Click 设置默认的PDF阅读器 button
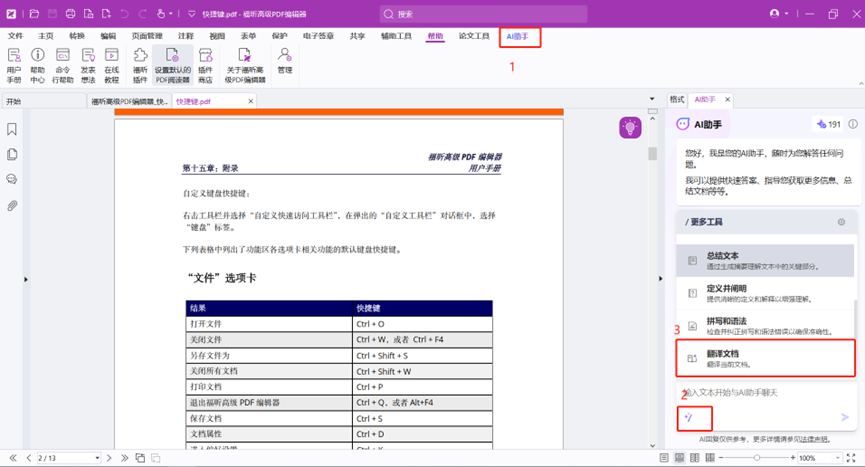This screenshot has height=467, width=865. (172, 65)
